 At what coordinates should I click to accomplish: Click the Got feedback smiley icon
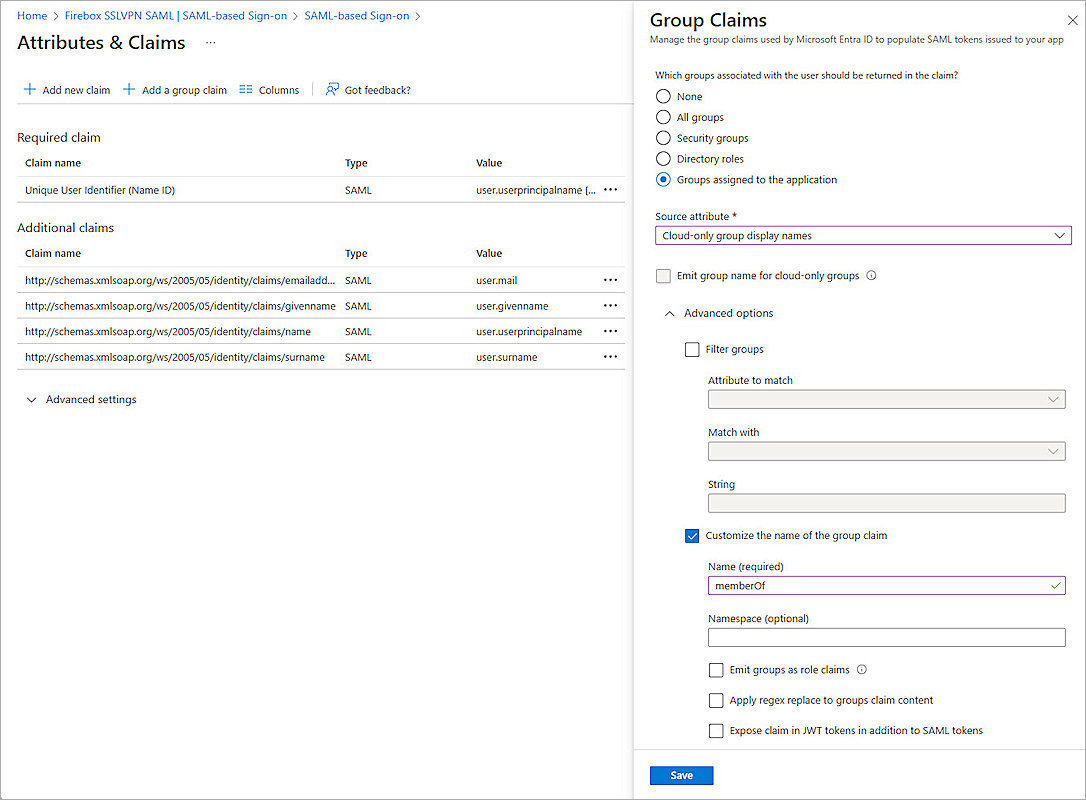(x=331, y=89)
